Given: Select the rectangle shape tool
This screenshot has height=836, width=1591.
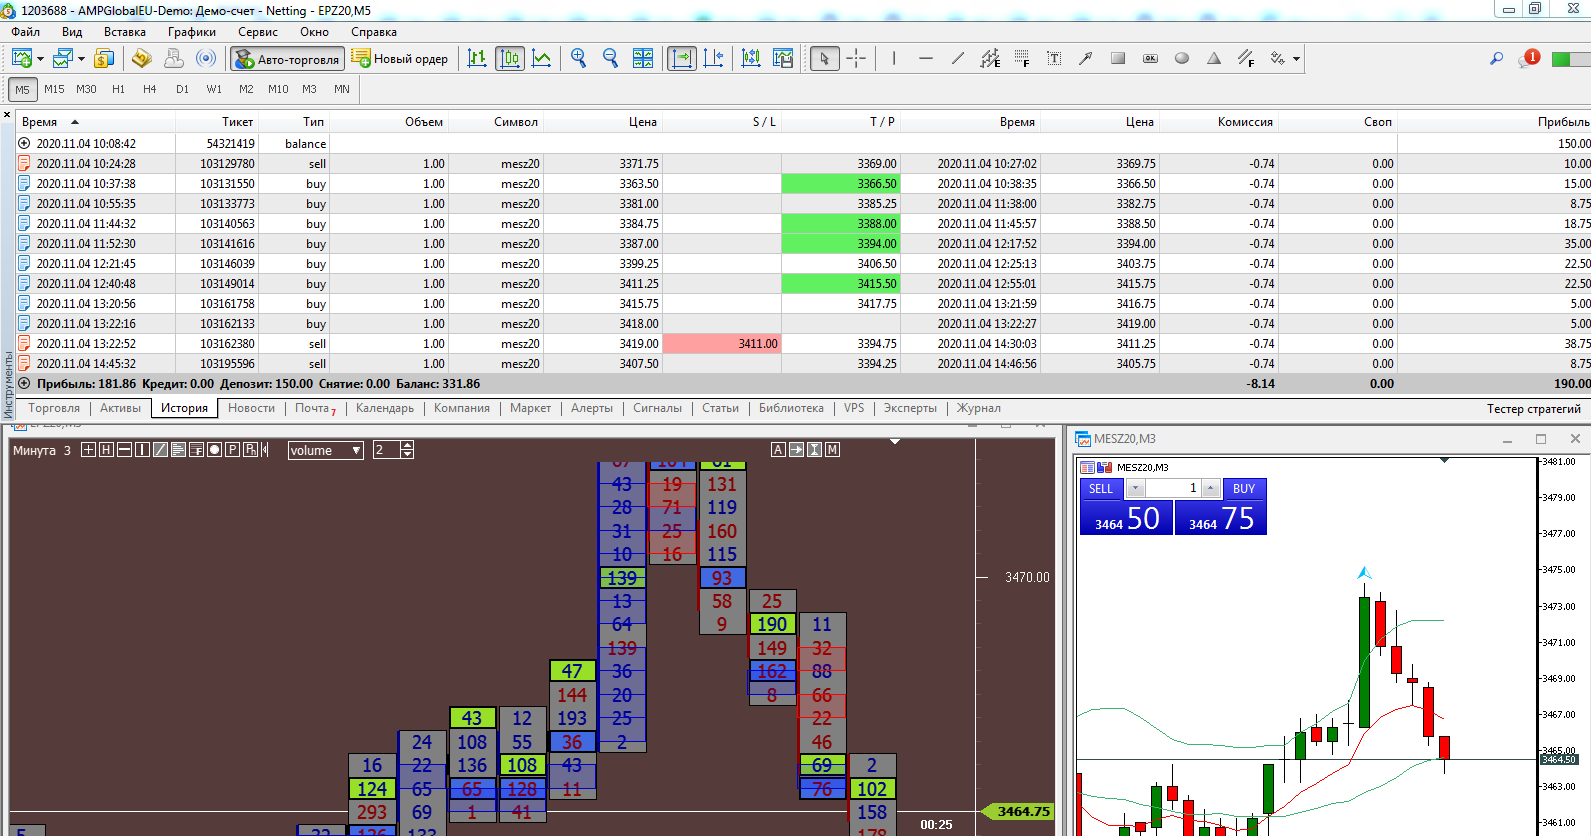Looking at the screenshot, I should point(1118,59).
